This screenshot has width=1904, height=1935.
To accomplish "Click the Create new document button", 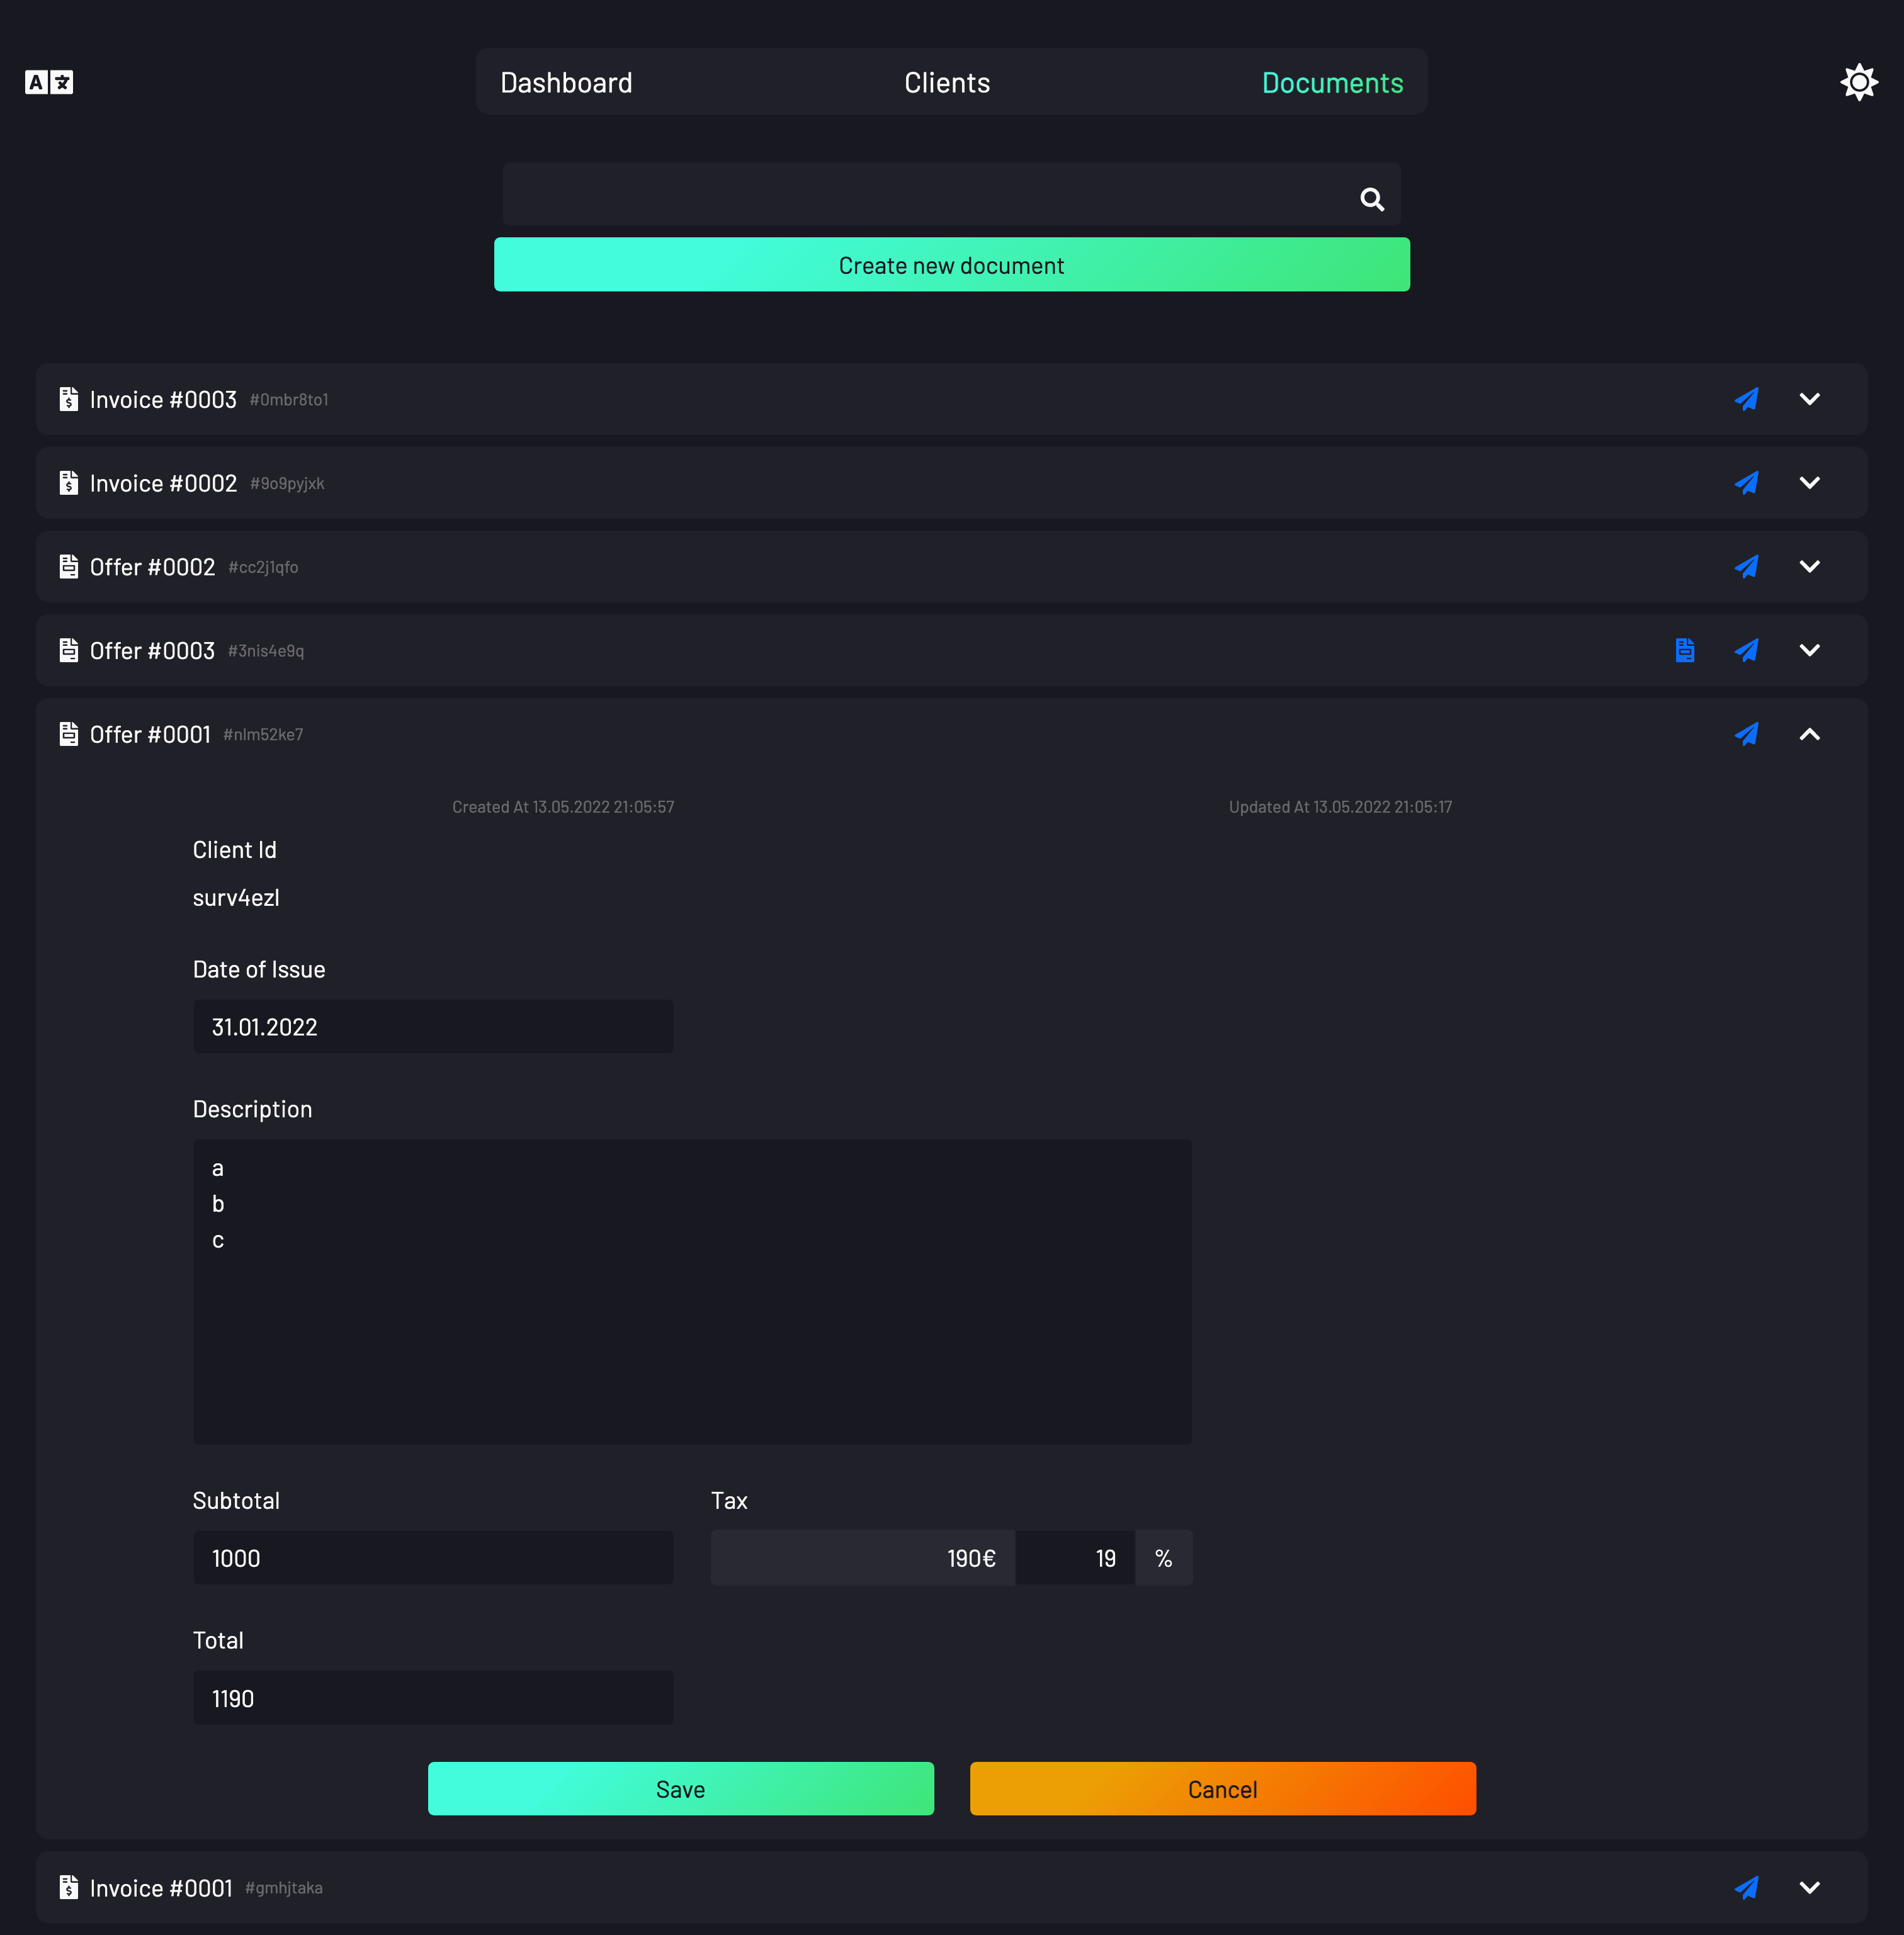I will pyautogui.click(x=951, y=265).
